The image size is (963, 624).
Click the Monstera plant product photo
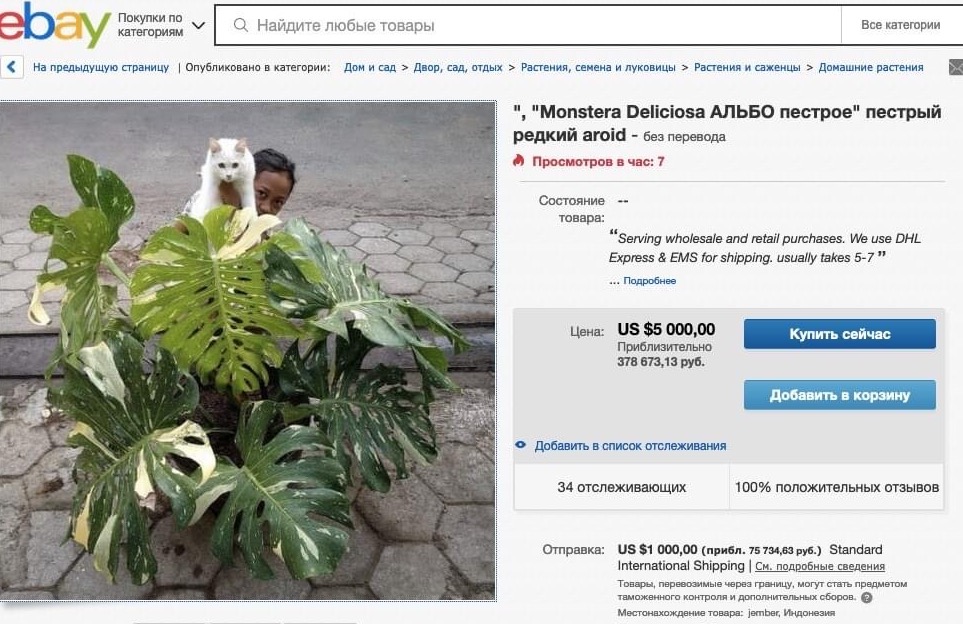(x=248, y=351)
